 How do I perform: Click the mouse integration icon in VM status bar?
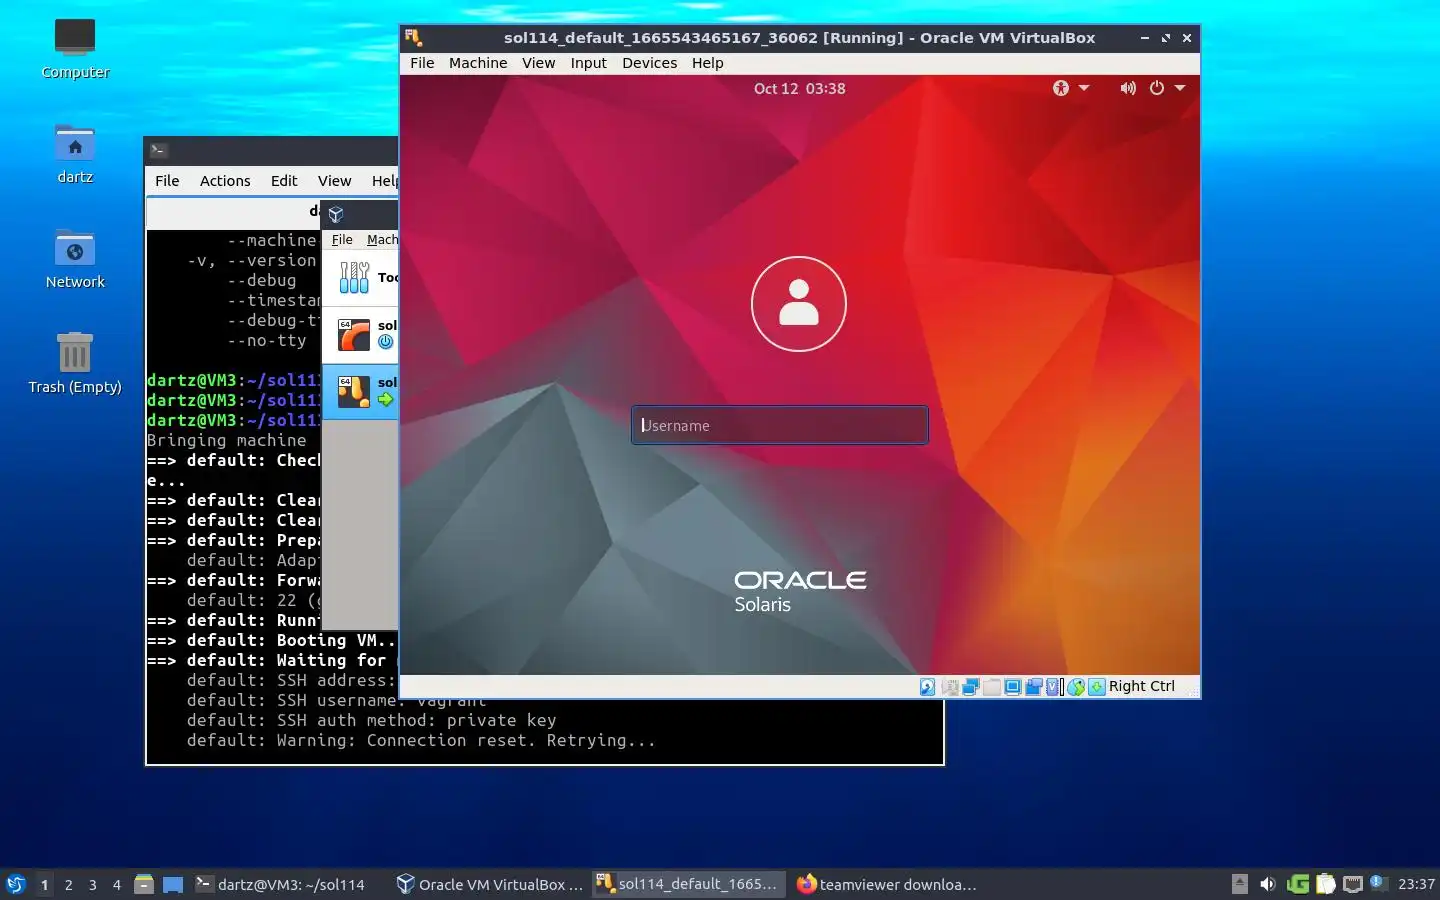tap(1076, 687)
